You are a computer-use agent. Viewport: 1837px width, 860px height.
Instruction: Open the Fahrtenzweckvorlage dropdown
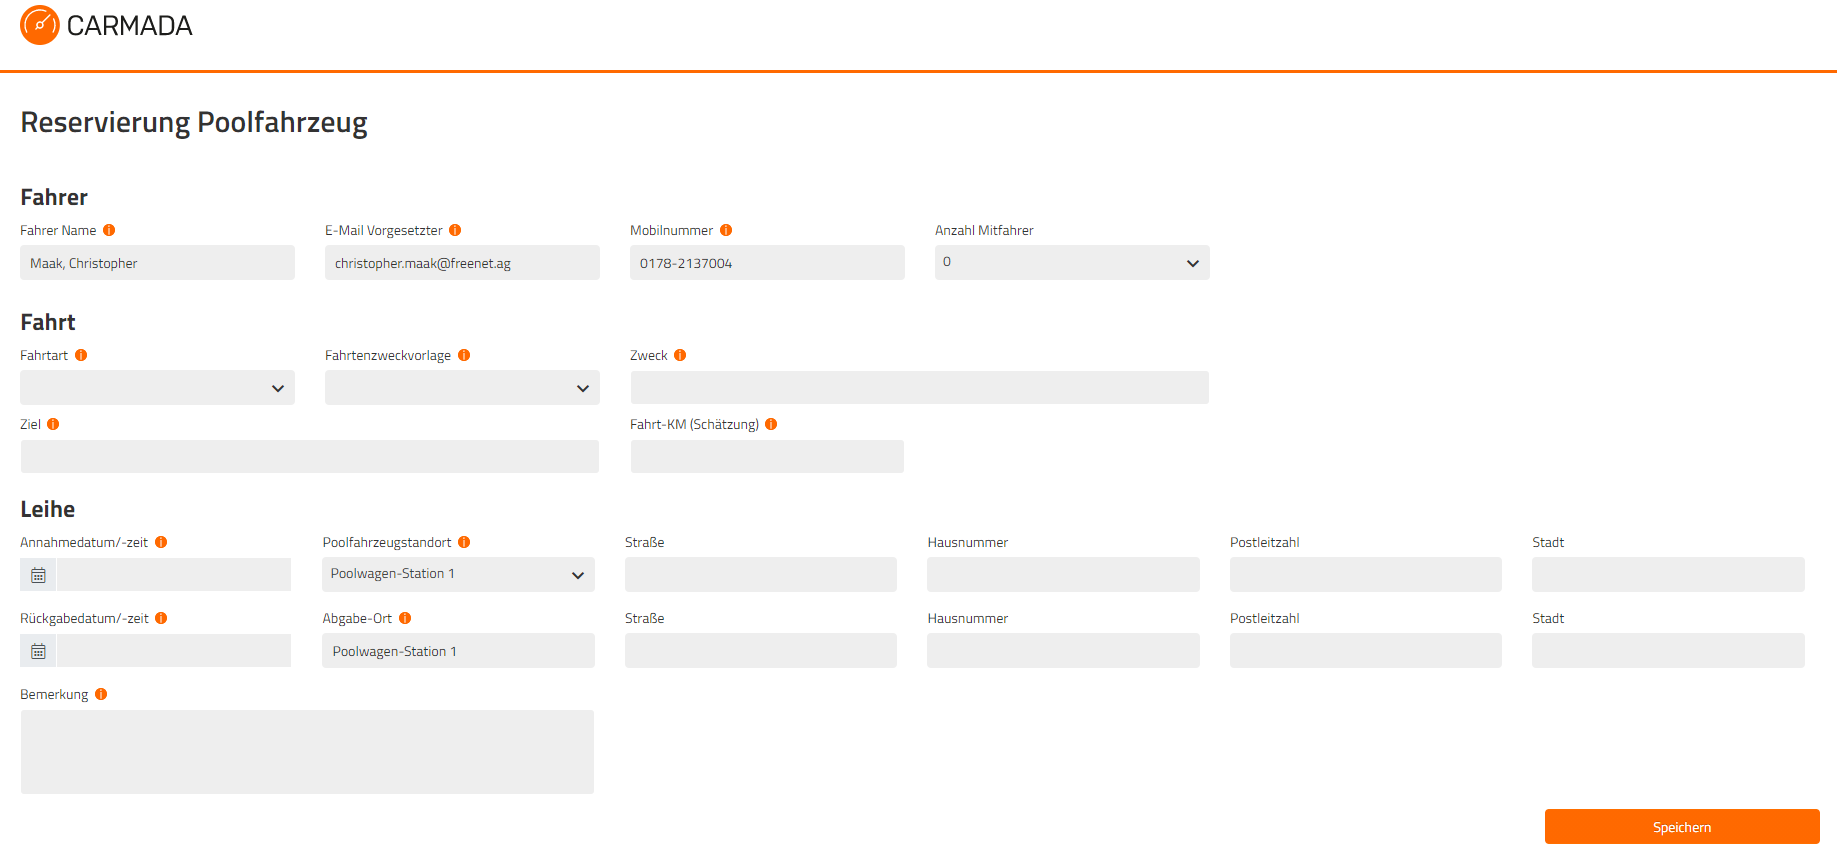coord(462,388)
